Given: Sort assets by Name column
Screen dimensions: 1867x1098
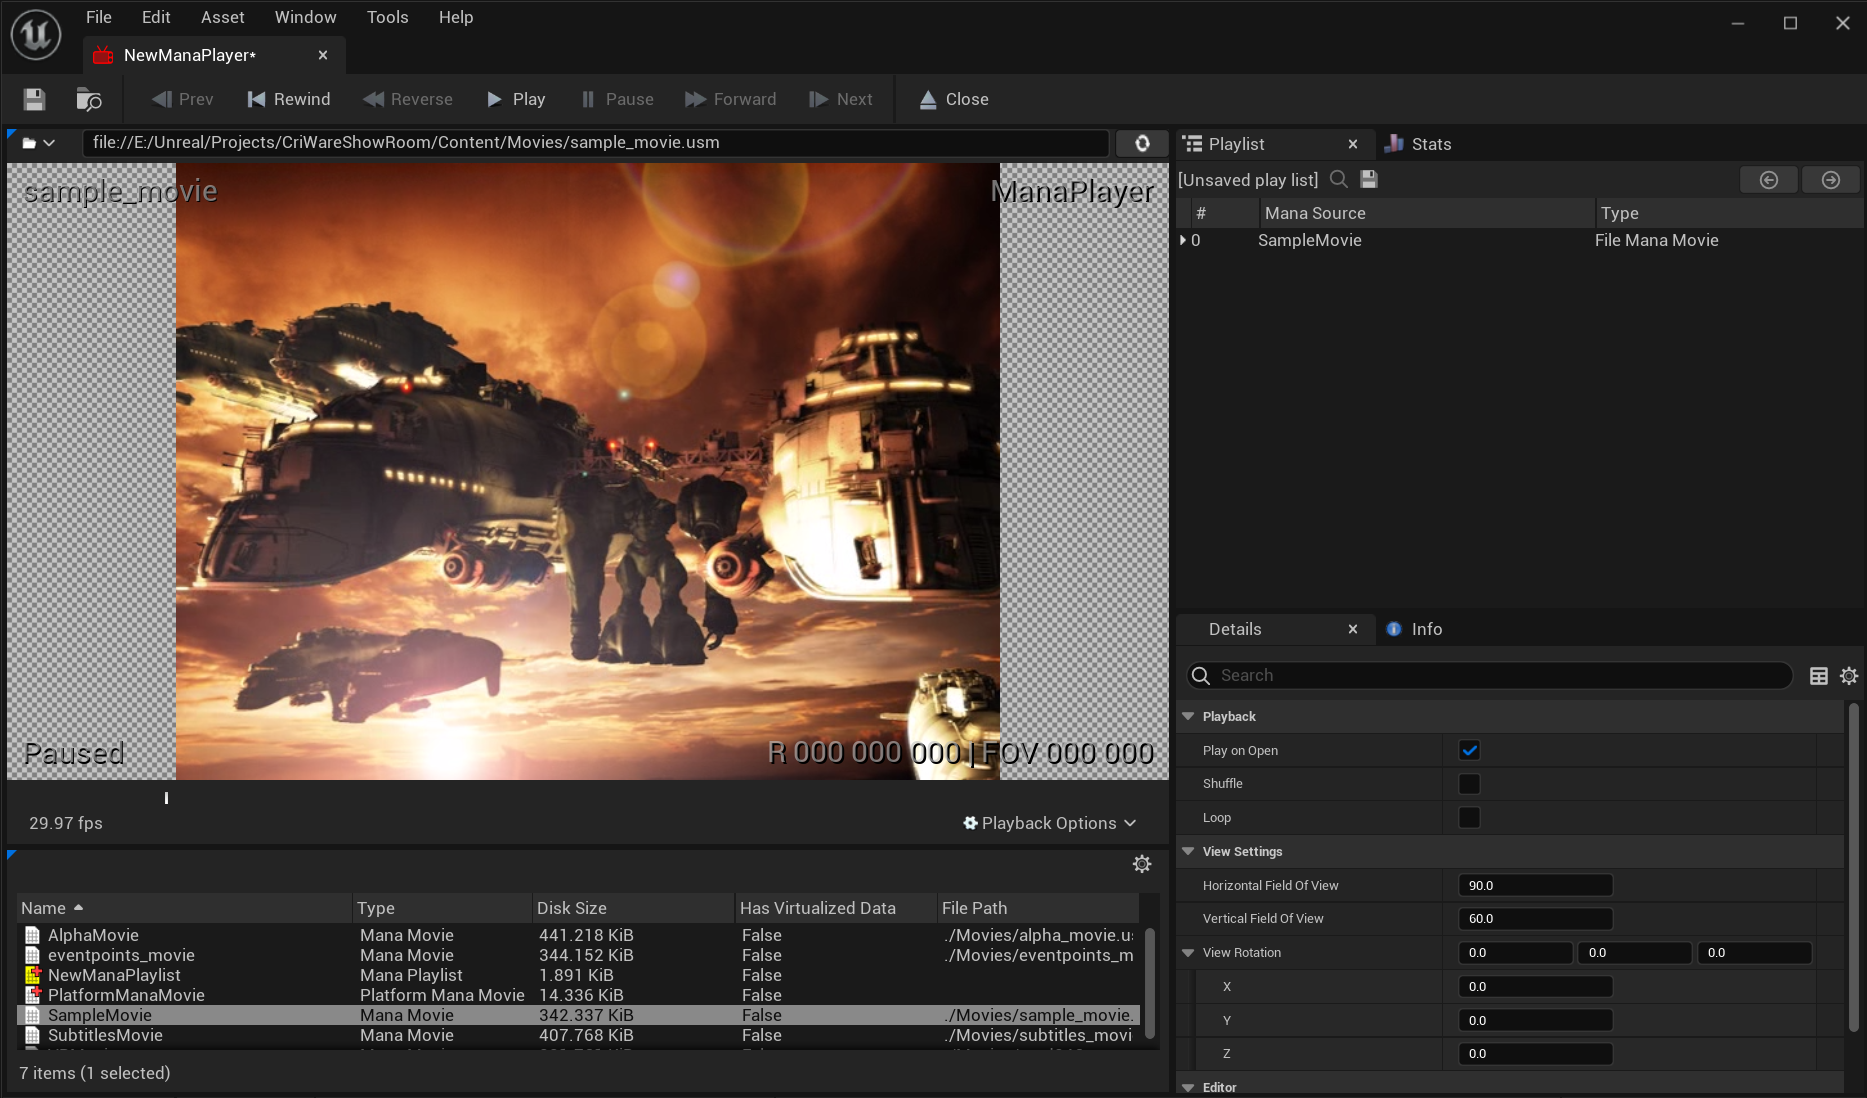Looking at the screenshot, I should [x=184, y=908].
